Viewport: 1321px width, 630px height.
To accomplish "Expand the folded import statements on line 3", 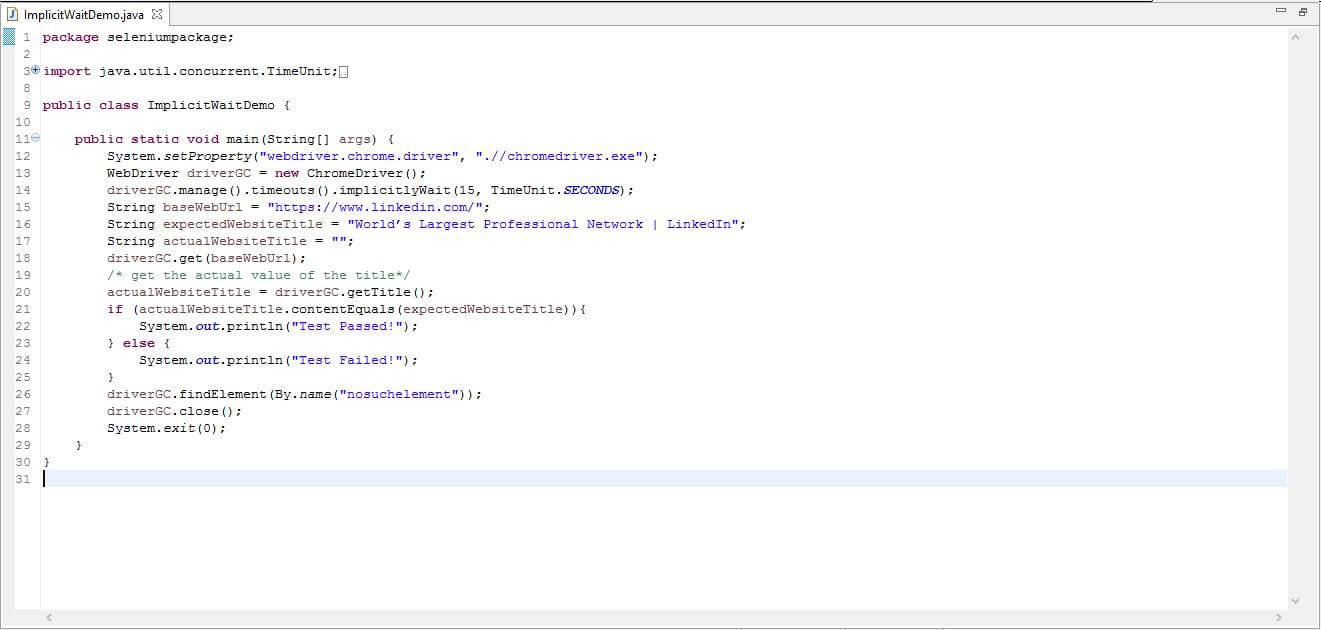I will pos(35,70).
